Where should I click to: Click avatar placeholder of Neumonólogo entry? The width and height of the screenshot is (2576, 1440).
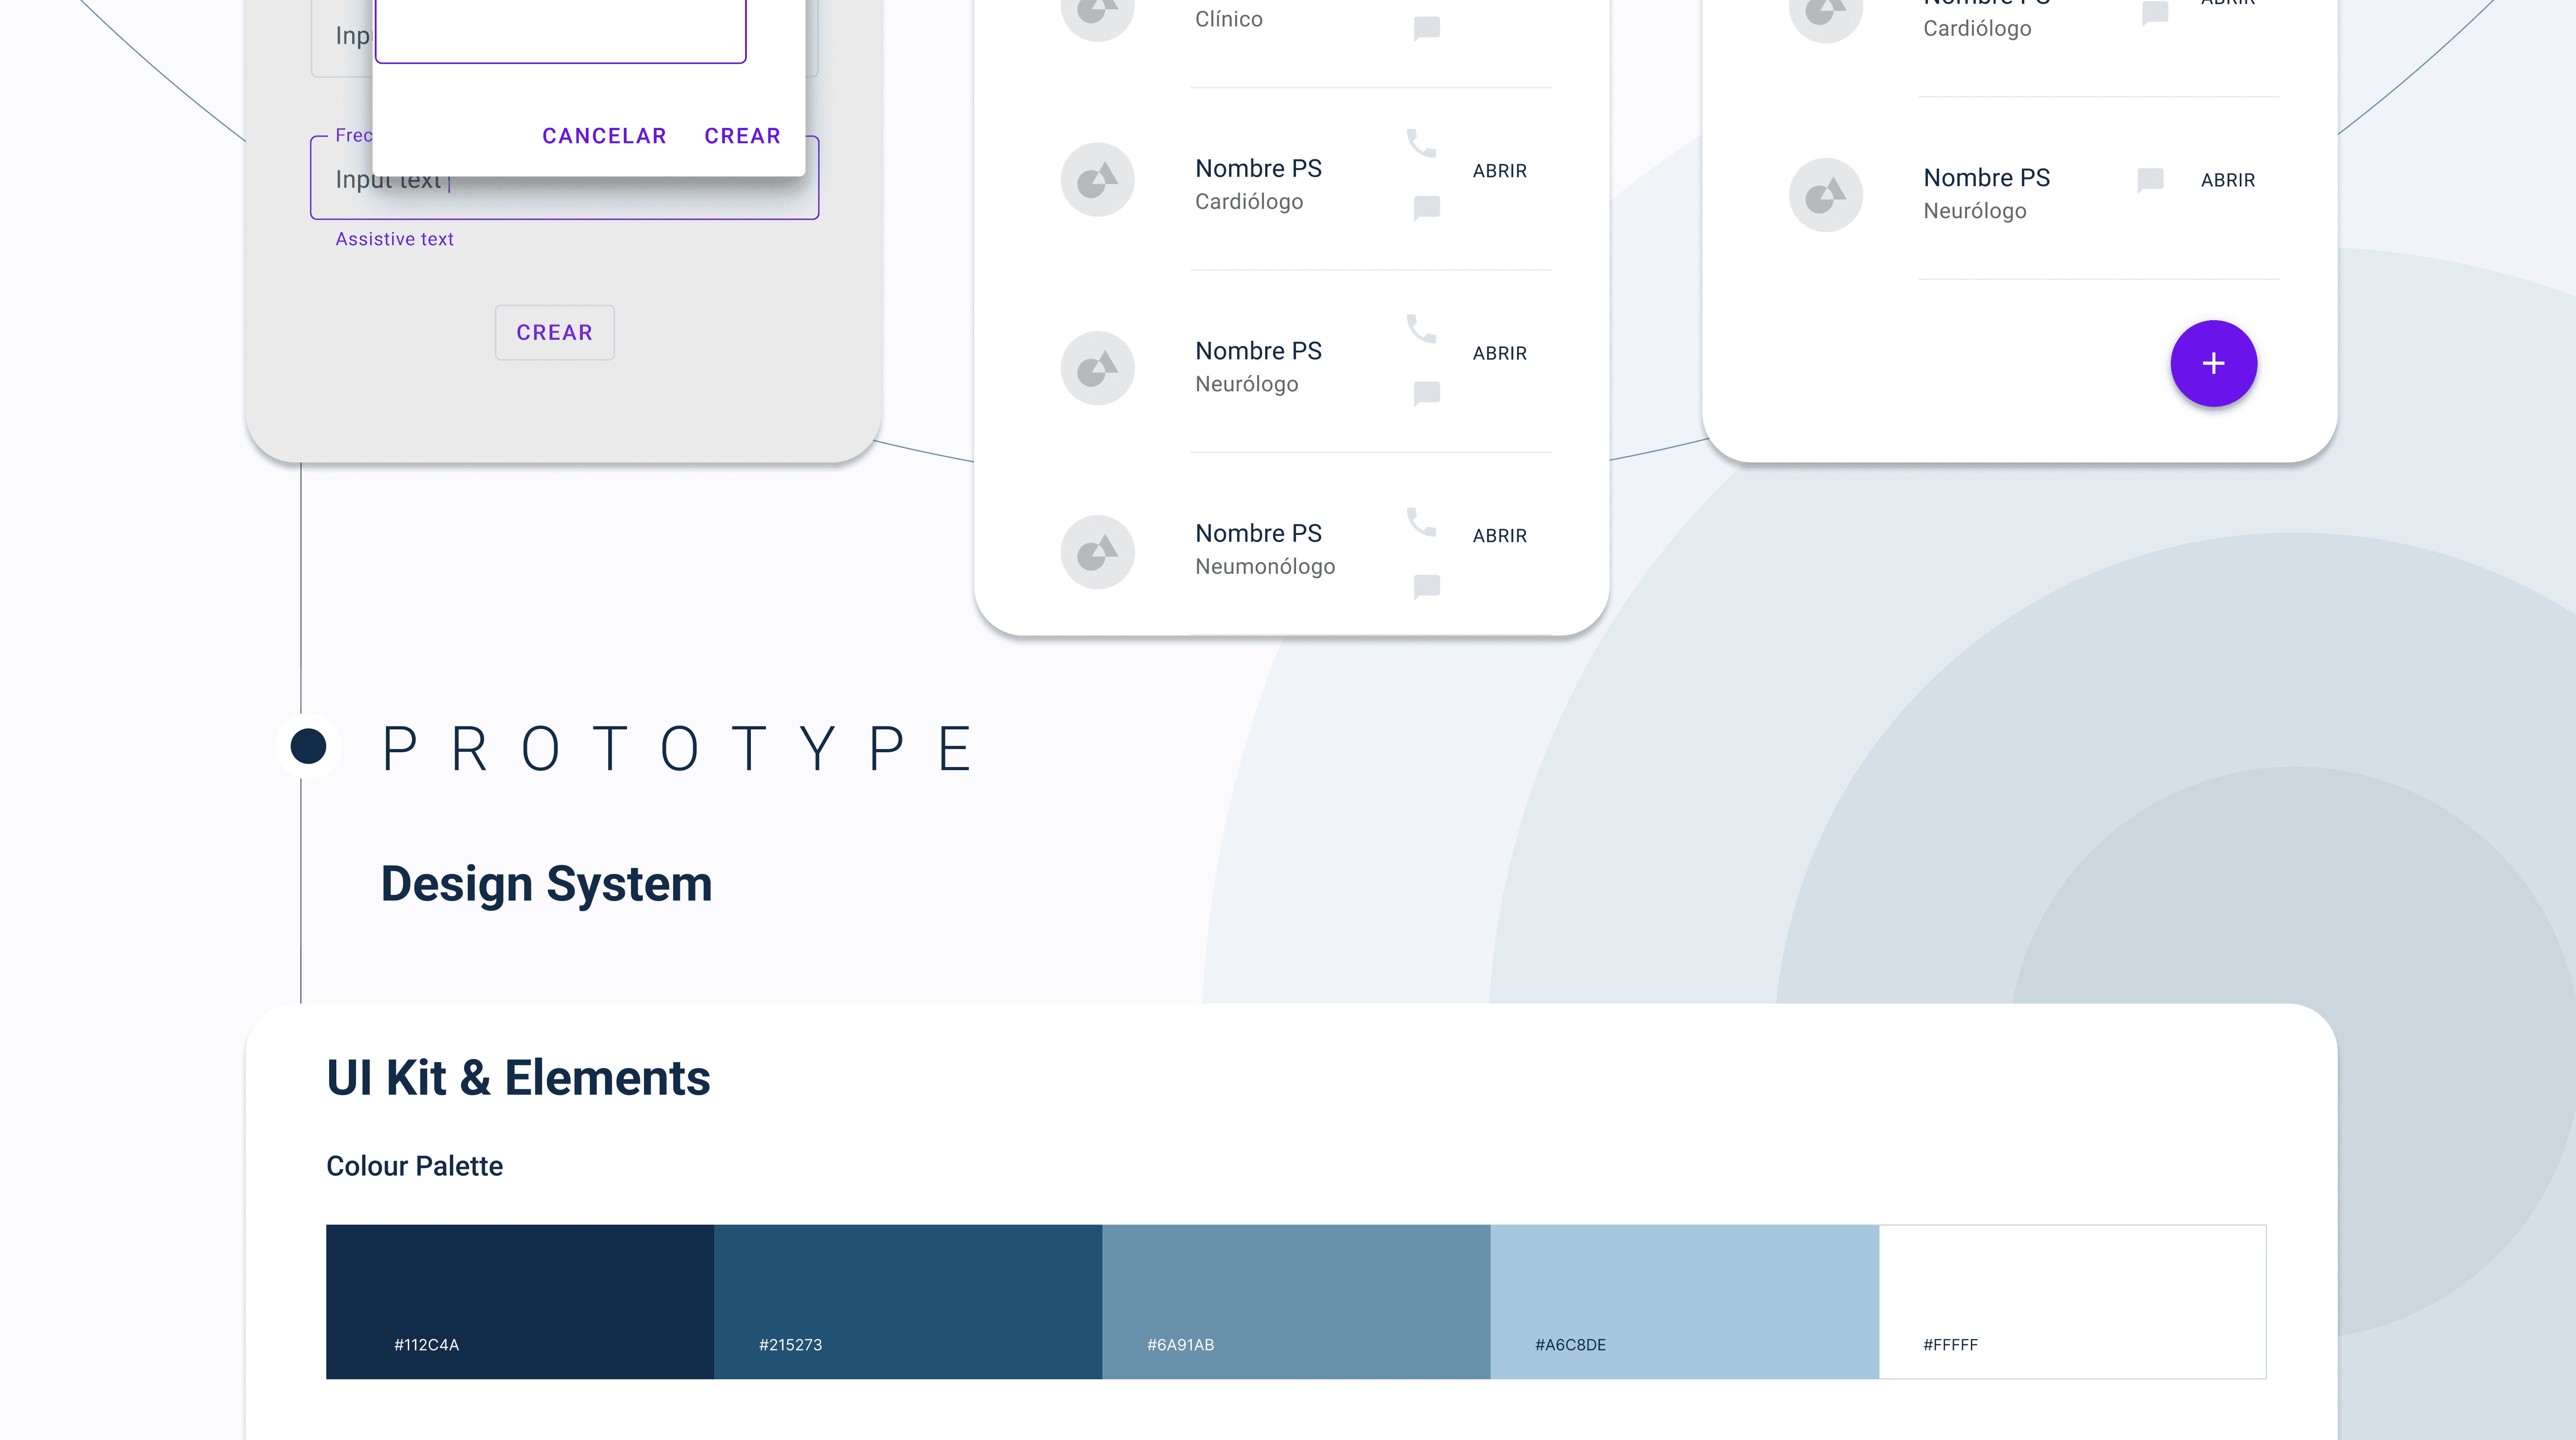(x=1097, y=551)
